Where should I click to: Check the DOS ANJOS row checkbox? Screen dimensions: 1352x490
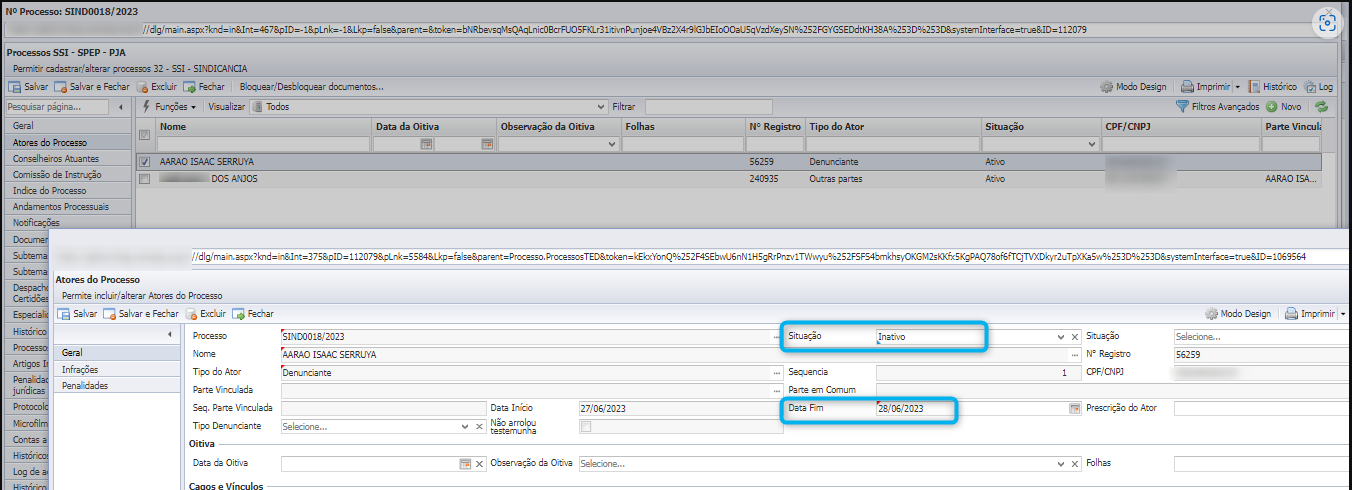point(145,179)
